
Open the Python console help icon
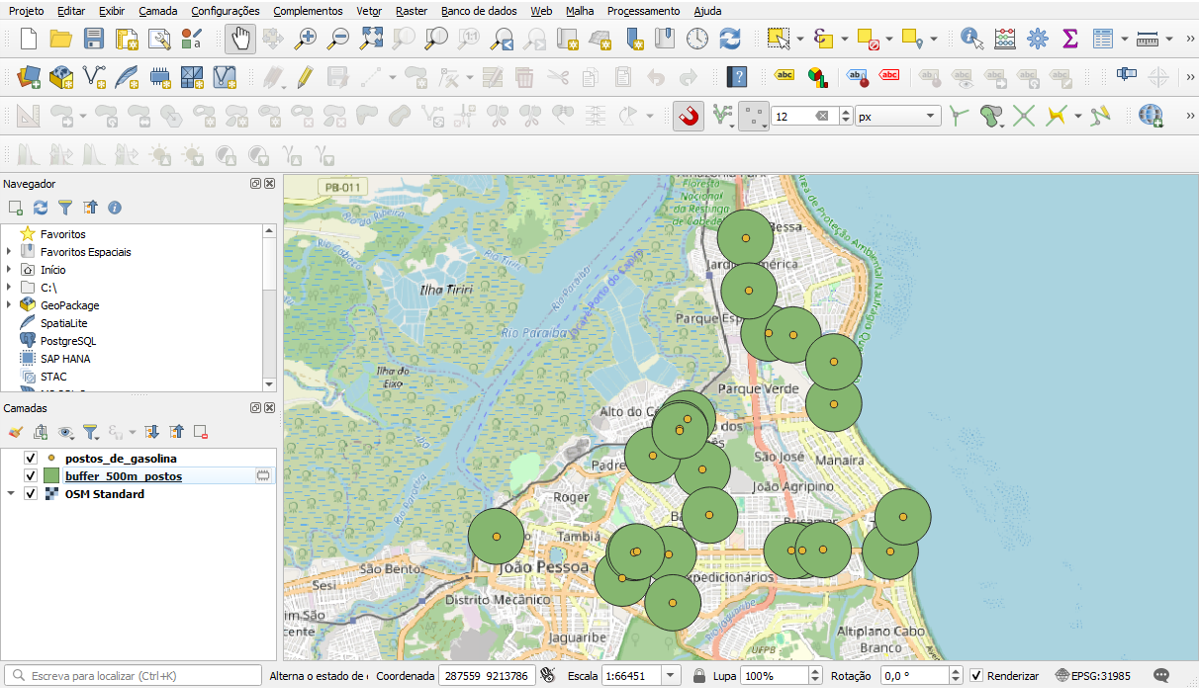737,77
